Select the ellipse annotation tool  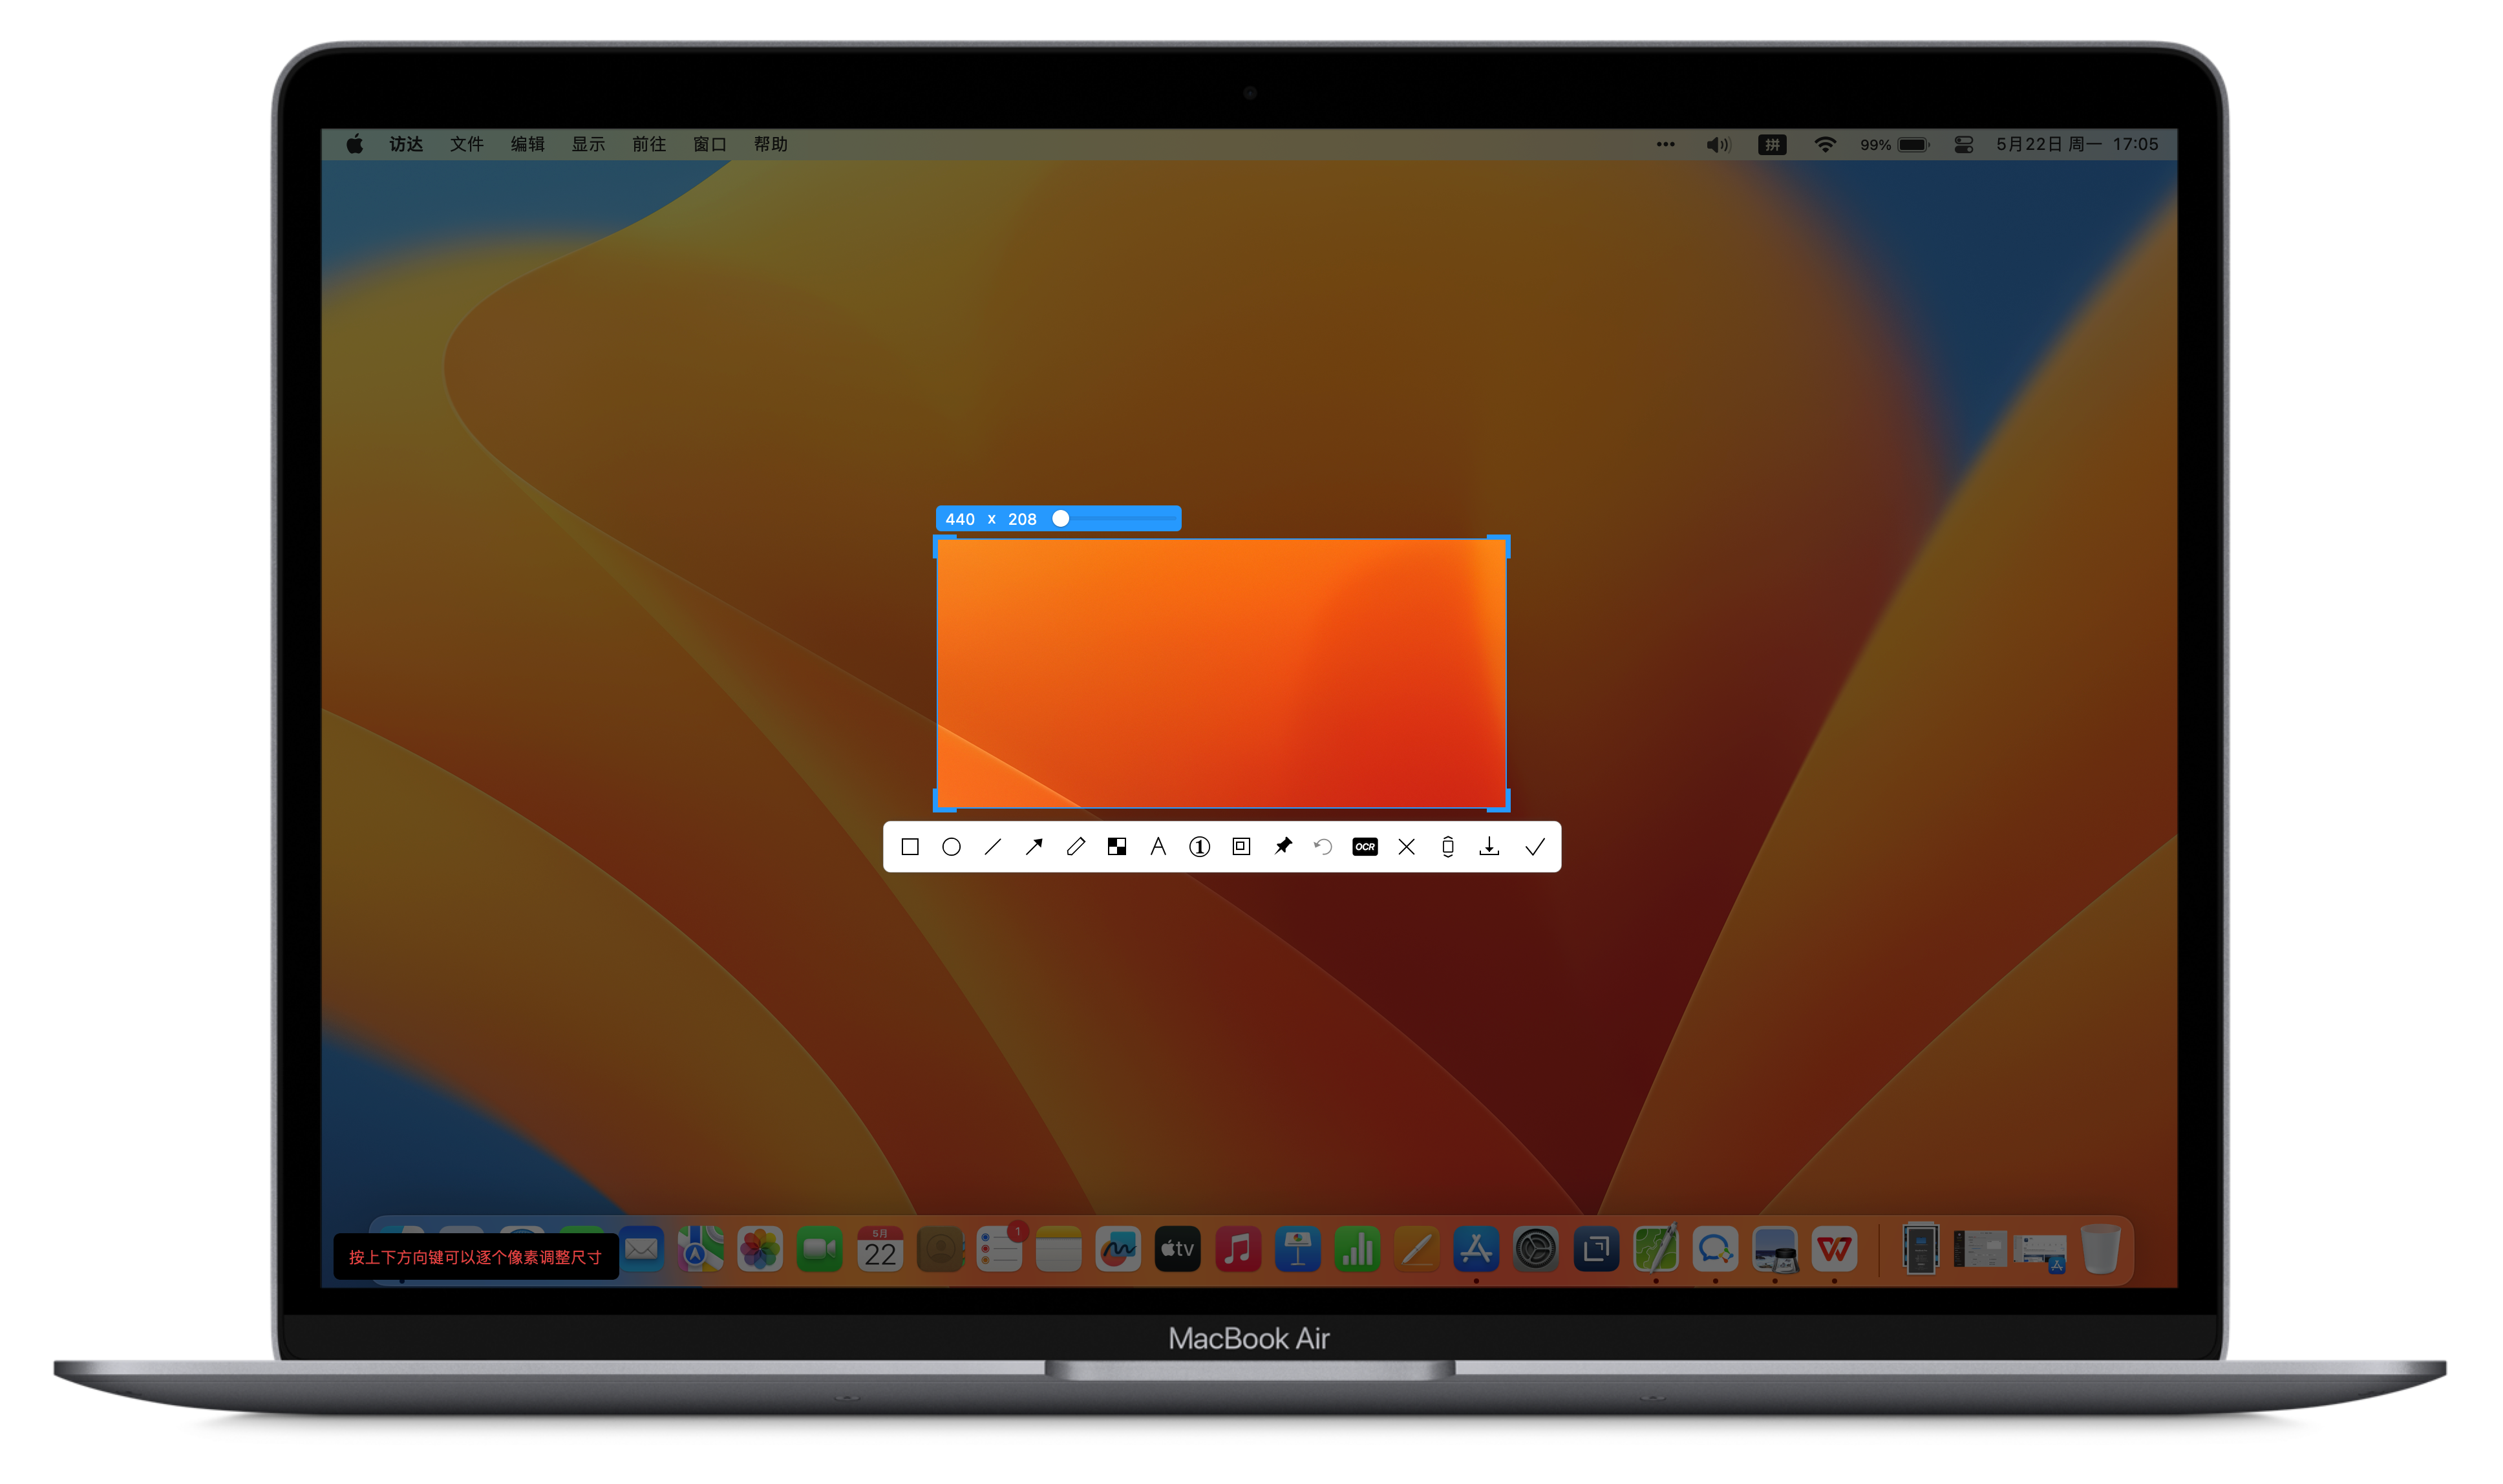pyautogui.click(x=951, y=847)
